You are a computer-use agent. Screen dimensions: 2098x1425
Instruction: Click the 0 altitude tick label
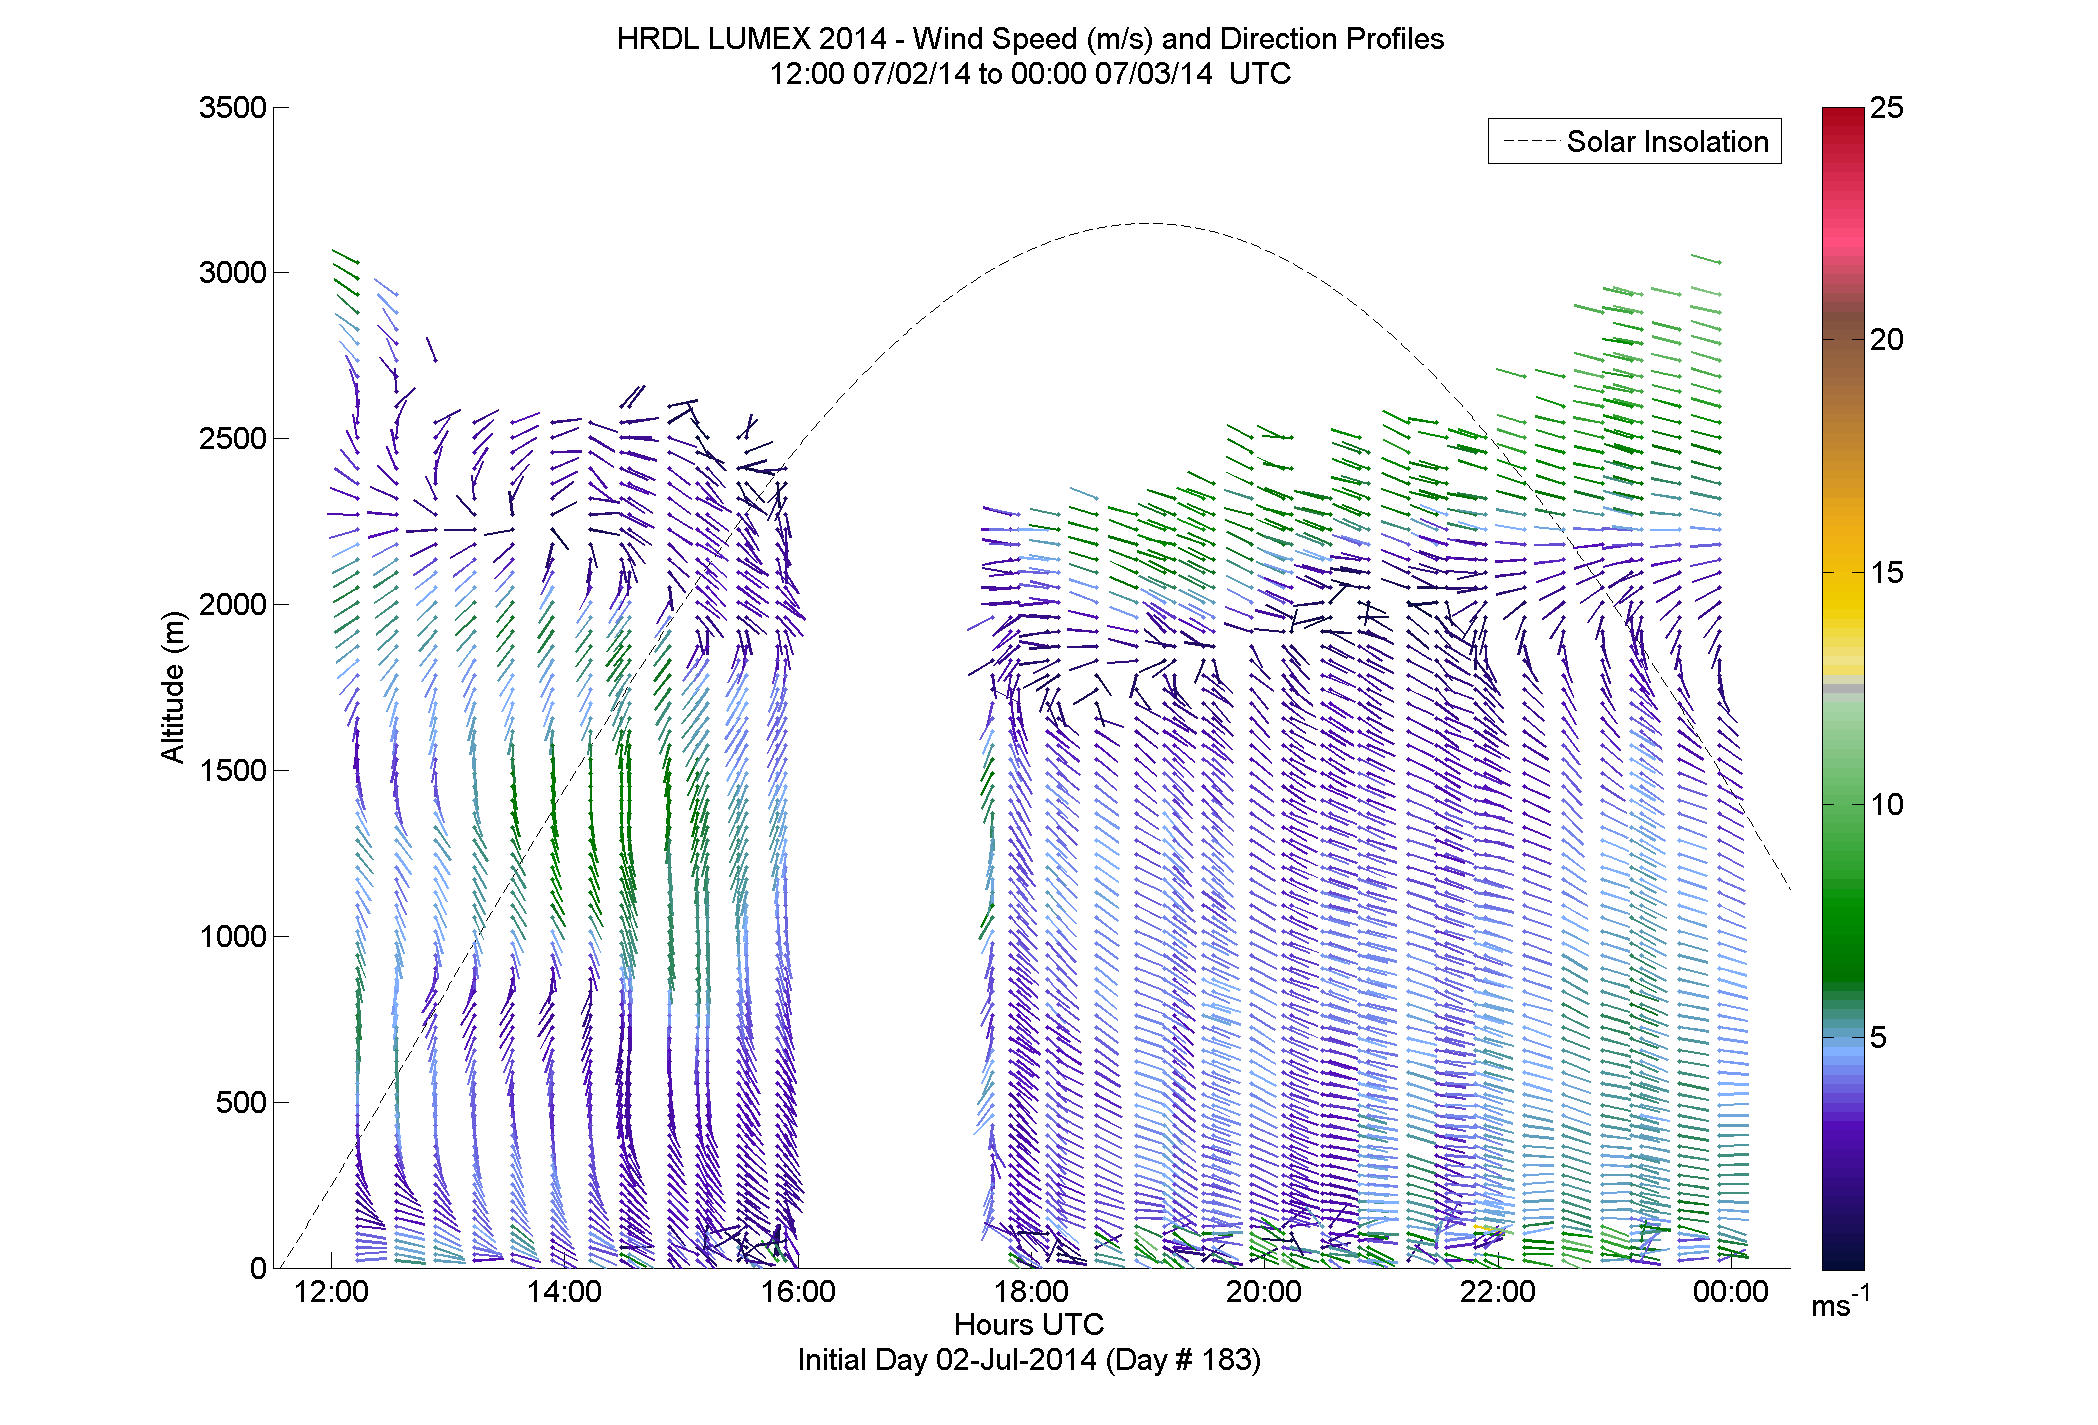point(259,1268)
